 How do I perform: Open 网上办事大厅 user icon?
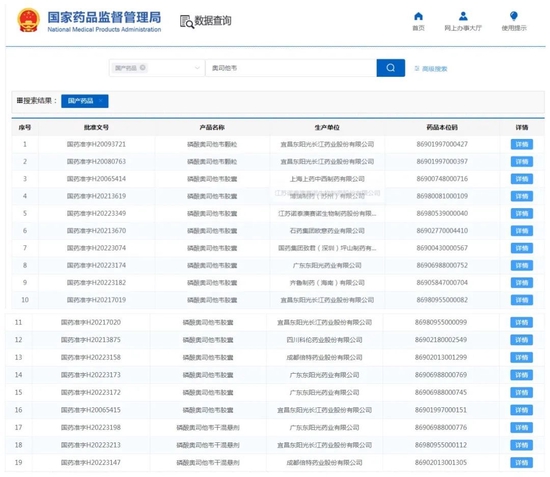[x=463, y=16]
